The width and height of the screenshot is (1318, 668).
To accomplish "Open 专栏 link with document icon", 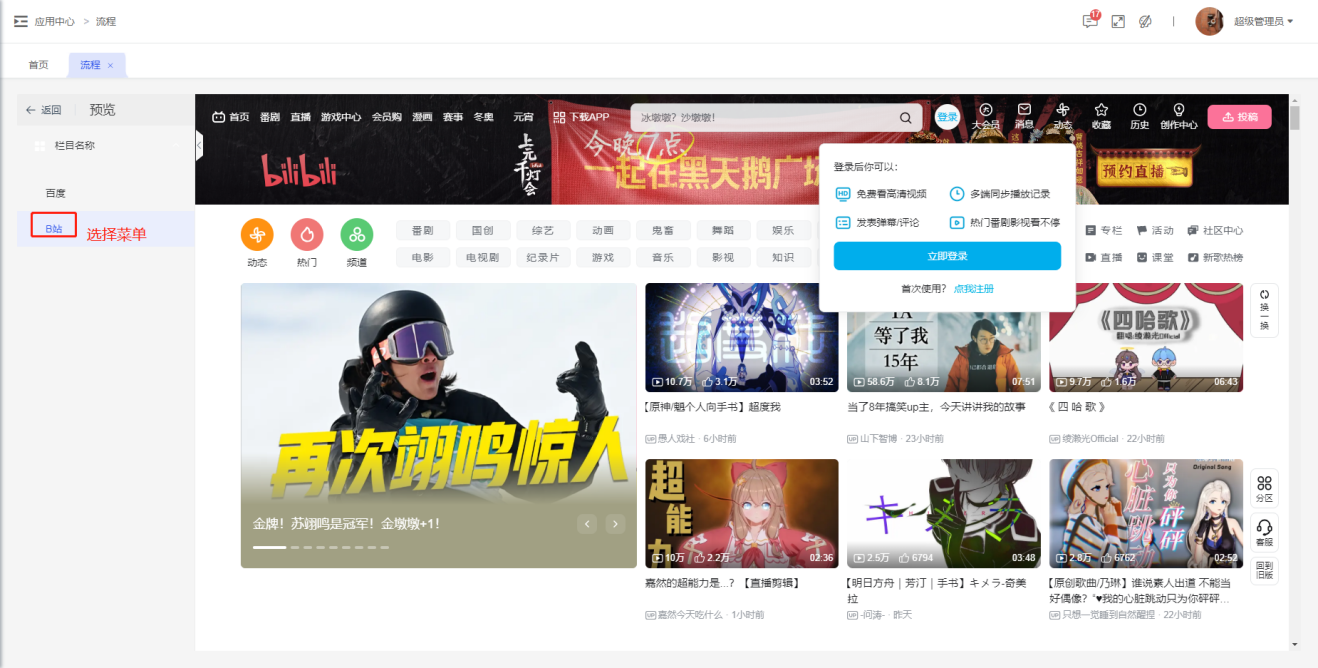I will 1104,230.
